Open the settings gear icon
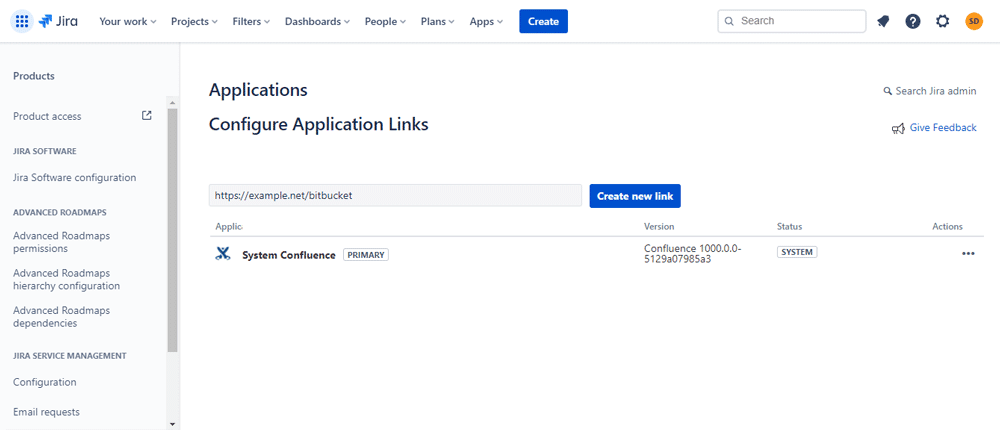The height and width of the screenshot is (430, 1000). [943, 21]
